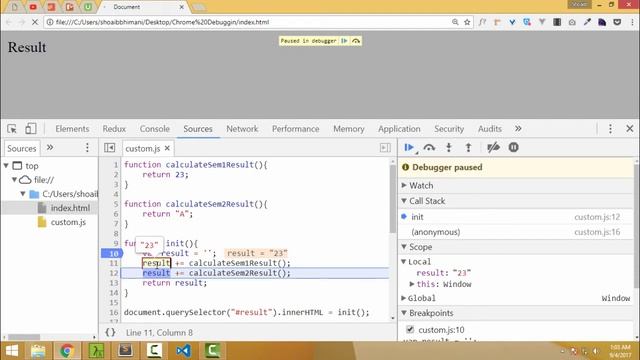Open File Explorer from taskbar
The image size is (640, 360).
click(x=38, y=351)
